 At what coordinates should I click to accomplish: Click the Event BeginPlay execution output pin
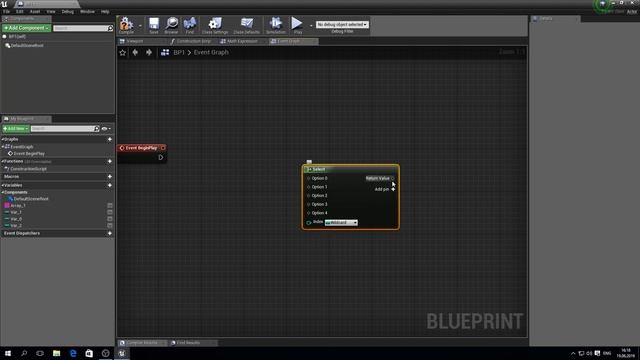161,158
